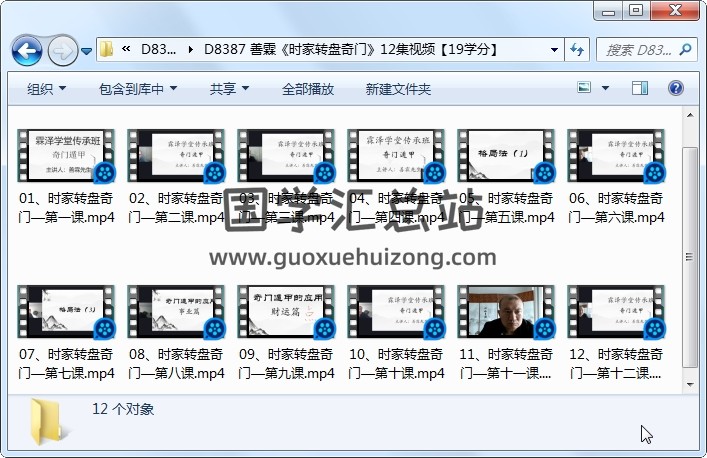Open the 组织 menu
Image resolution: width=707 pixels, height=458 pixels.
click(x=46, y=89)
